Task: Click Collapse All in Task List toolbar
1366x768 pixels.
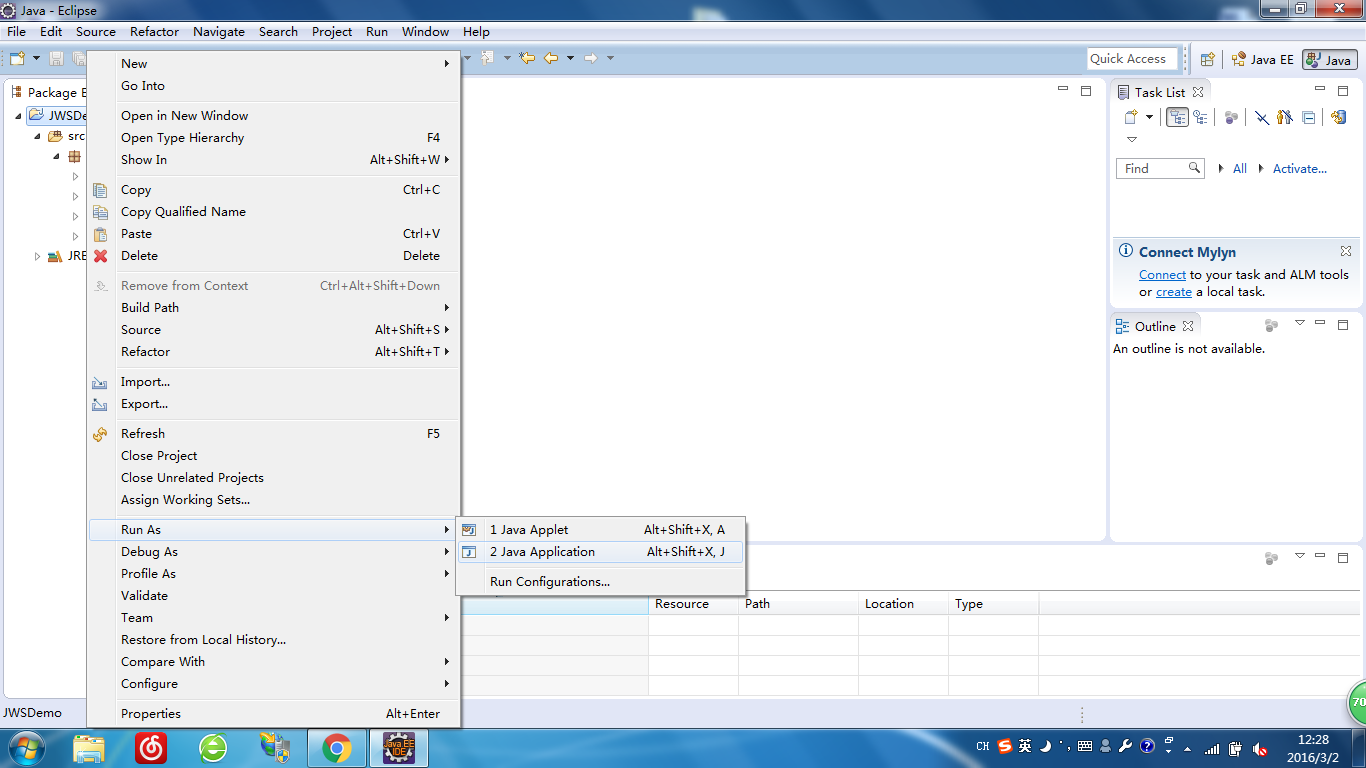Action: click(x=1308, y=117)
